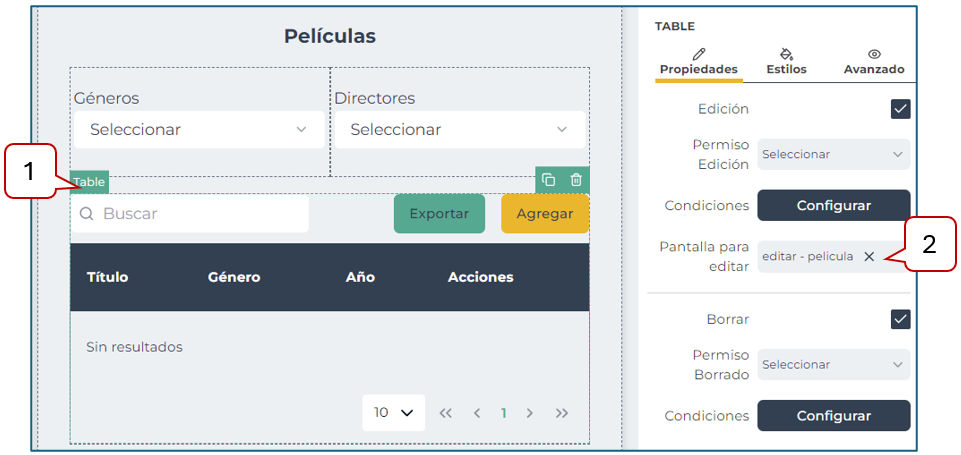Go to the previous results page
The image size is (961, 455).
pos(477,413)
